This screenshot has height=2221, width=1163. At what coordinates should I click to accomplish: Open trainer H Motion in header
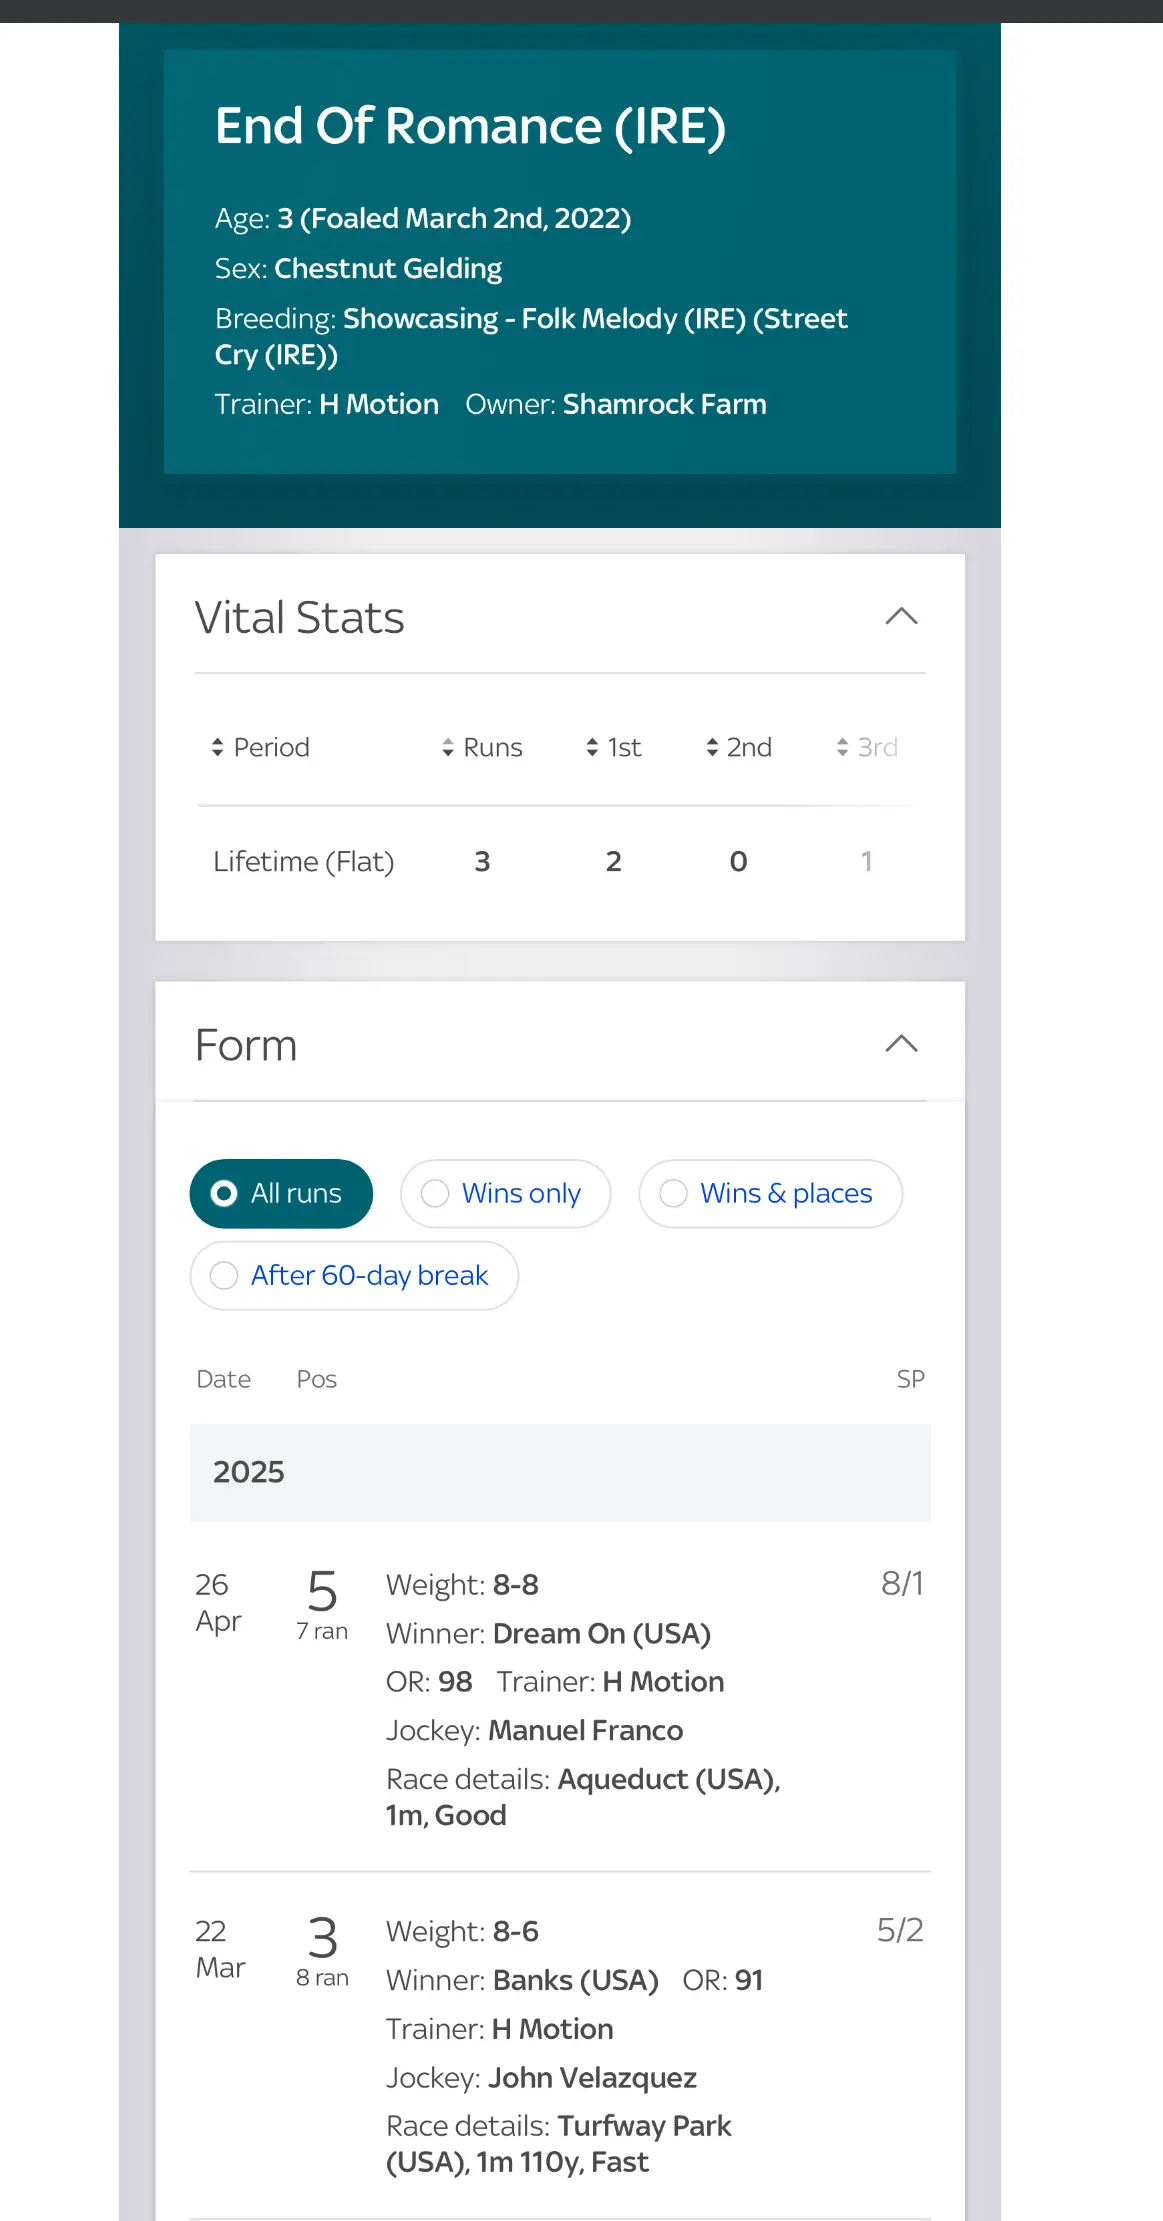(x=379, y=404)
